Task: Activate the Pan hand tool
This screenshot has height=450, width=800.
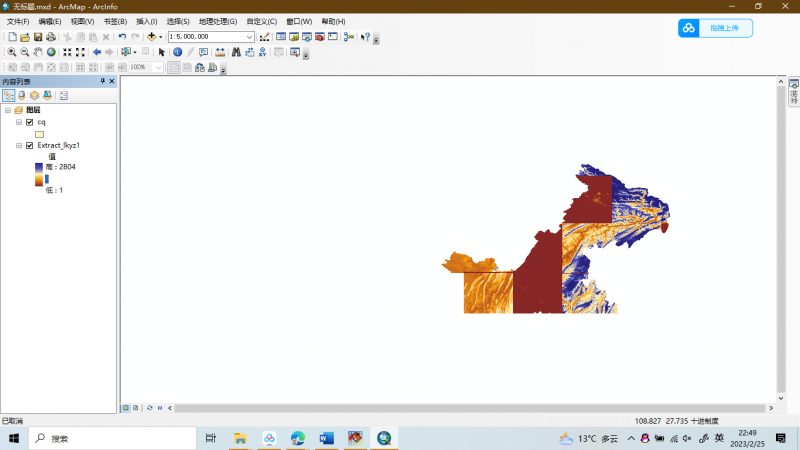Action: (x=38, y=52)
